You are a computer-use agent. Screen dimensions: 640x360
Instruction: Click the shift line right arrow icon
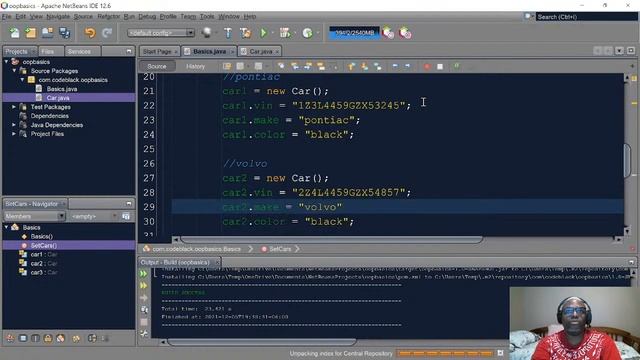point(407,66)
